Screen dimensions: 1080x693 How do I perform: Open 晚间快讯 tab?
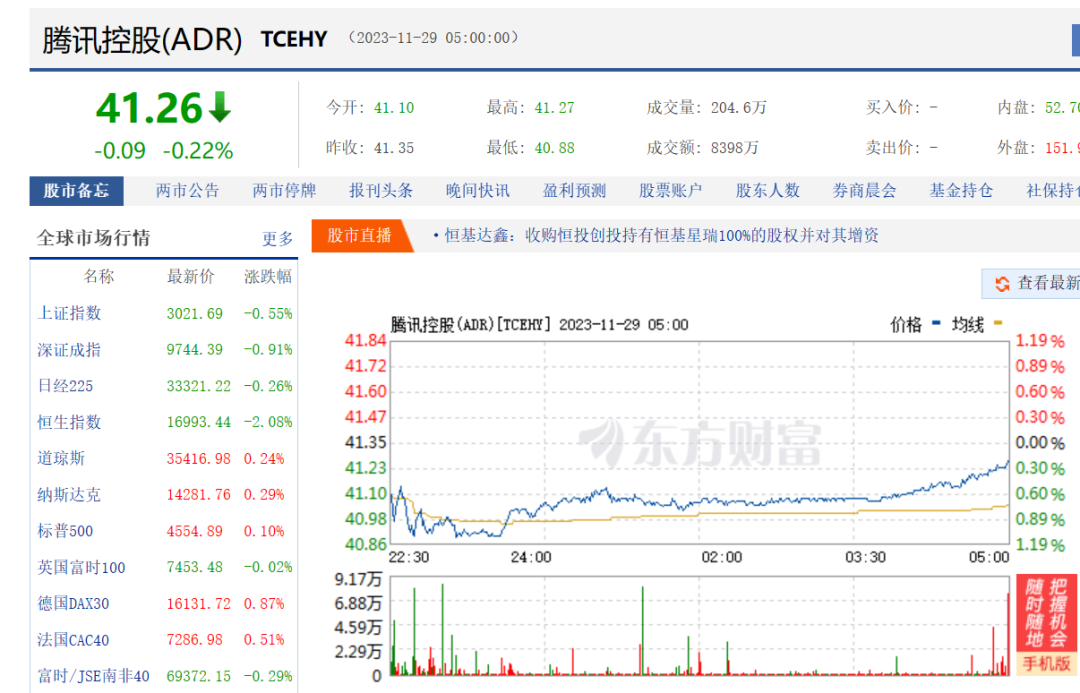(477, 191)
